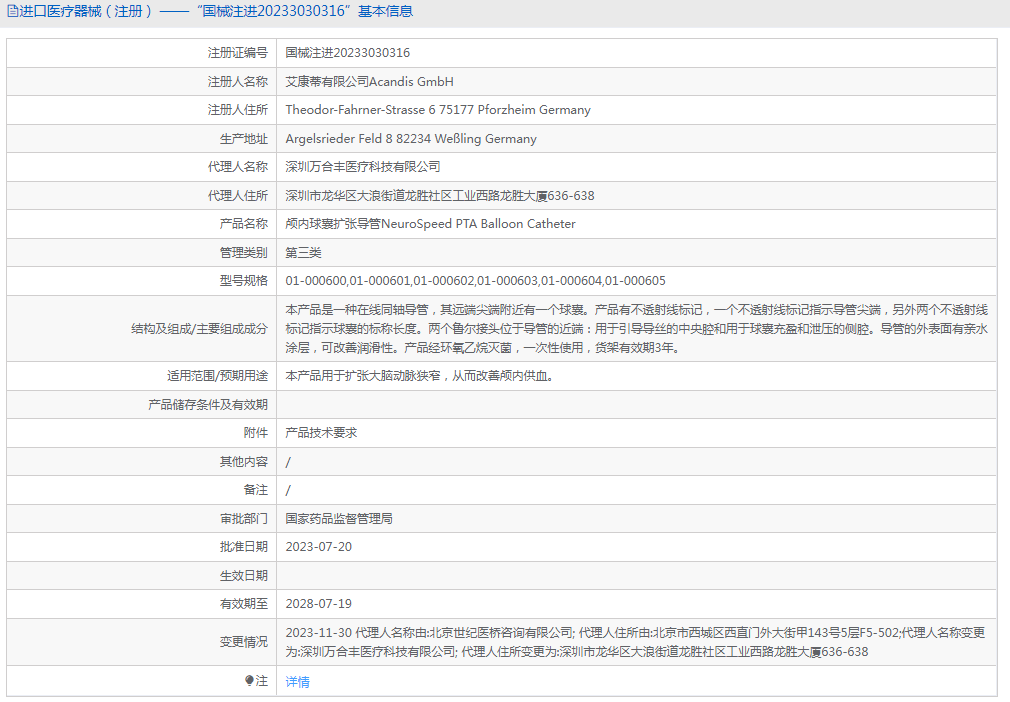Screen dimensions: 1010x702
Task: Open the 详情 details link
Action: (x=298, y=681)
